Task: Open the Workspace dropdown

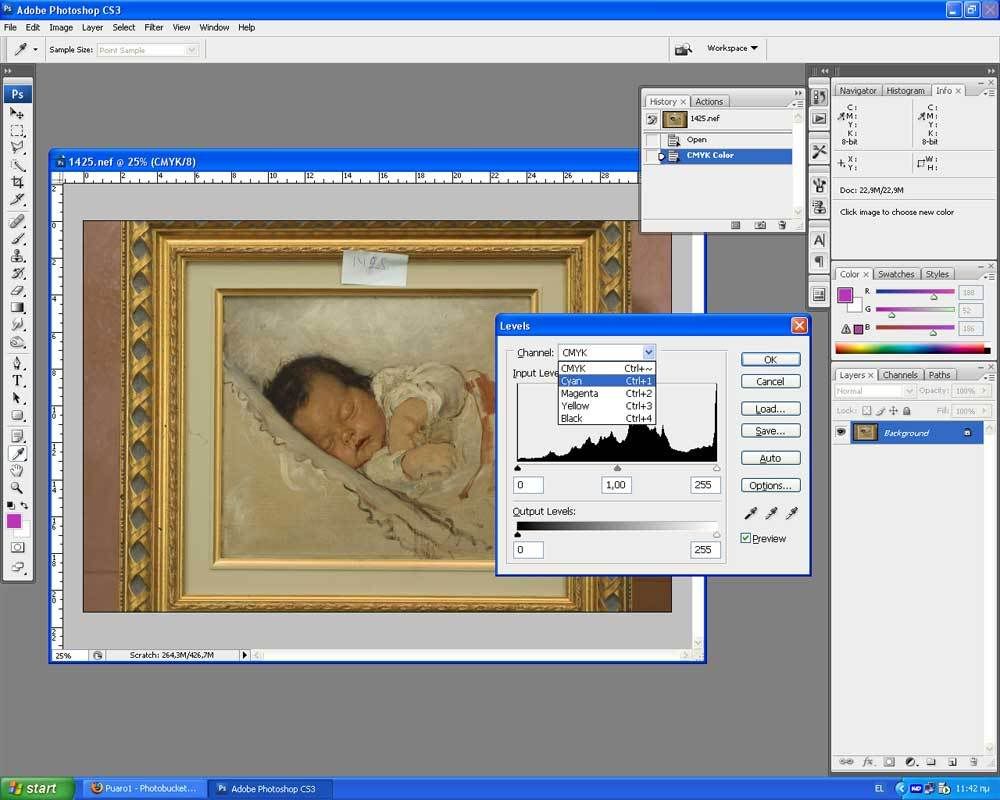Action: pos(732,48)
